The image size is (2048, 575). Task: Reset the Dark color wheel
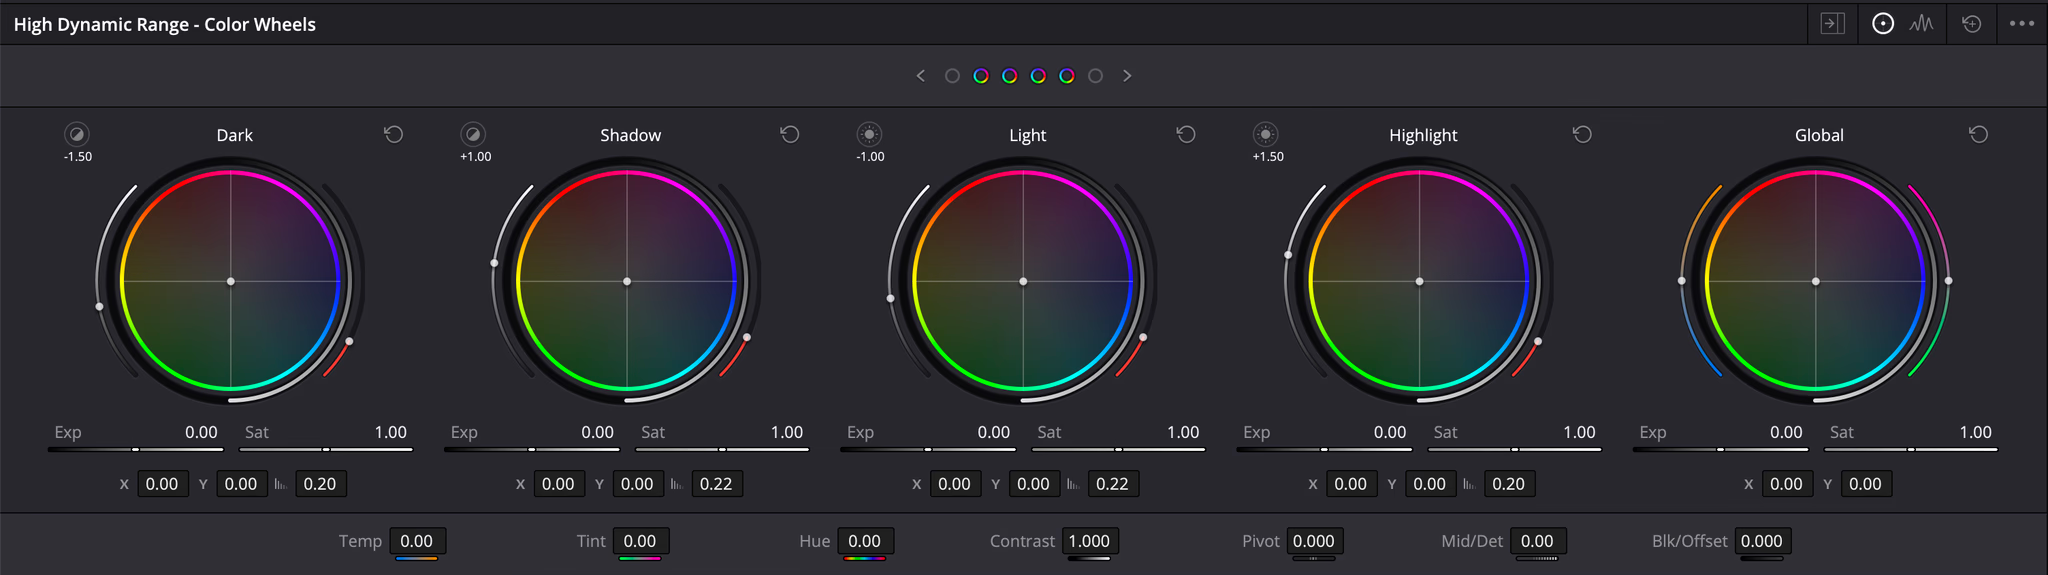pyautogui.click(x=393, y=134)
